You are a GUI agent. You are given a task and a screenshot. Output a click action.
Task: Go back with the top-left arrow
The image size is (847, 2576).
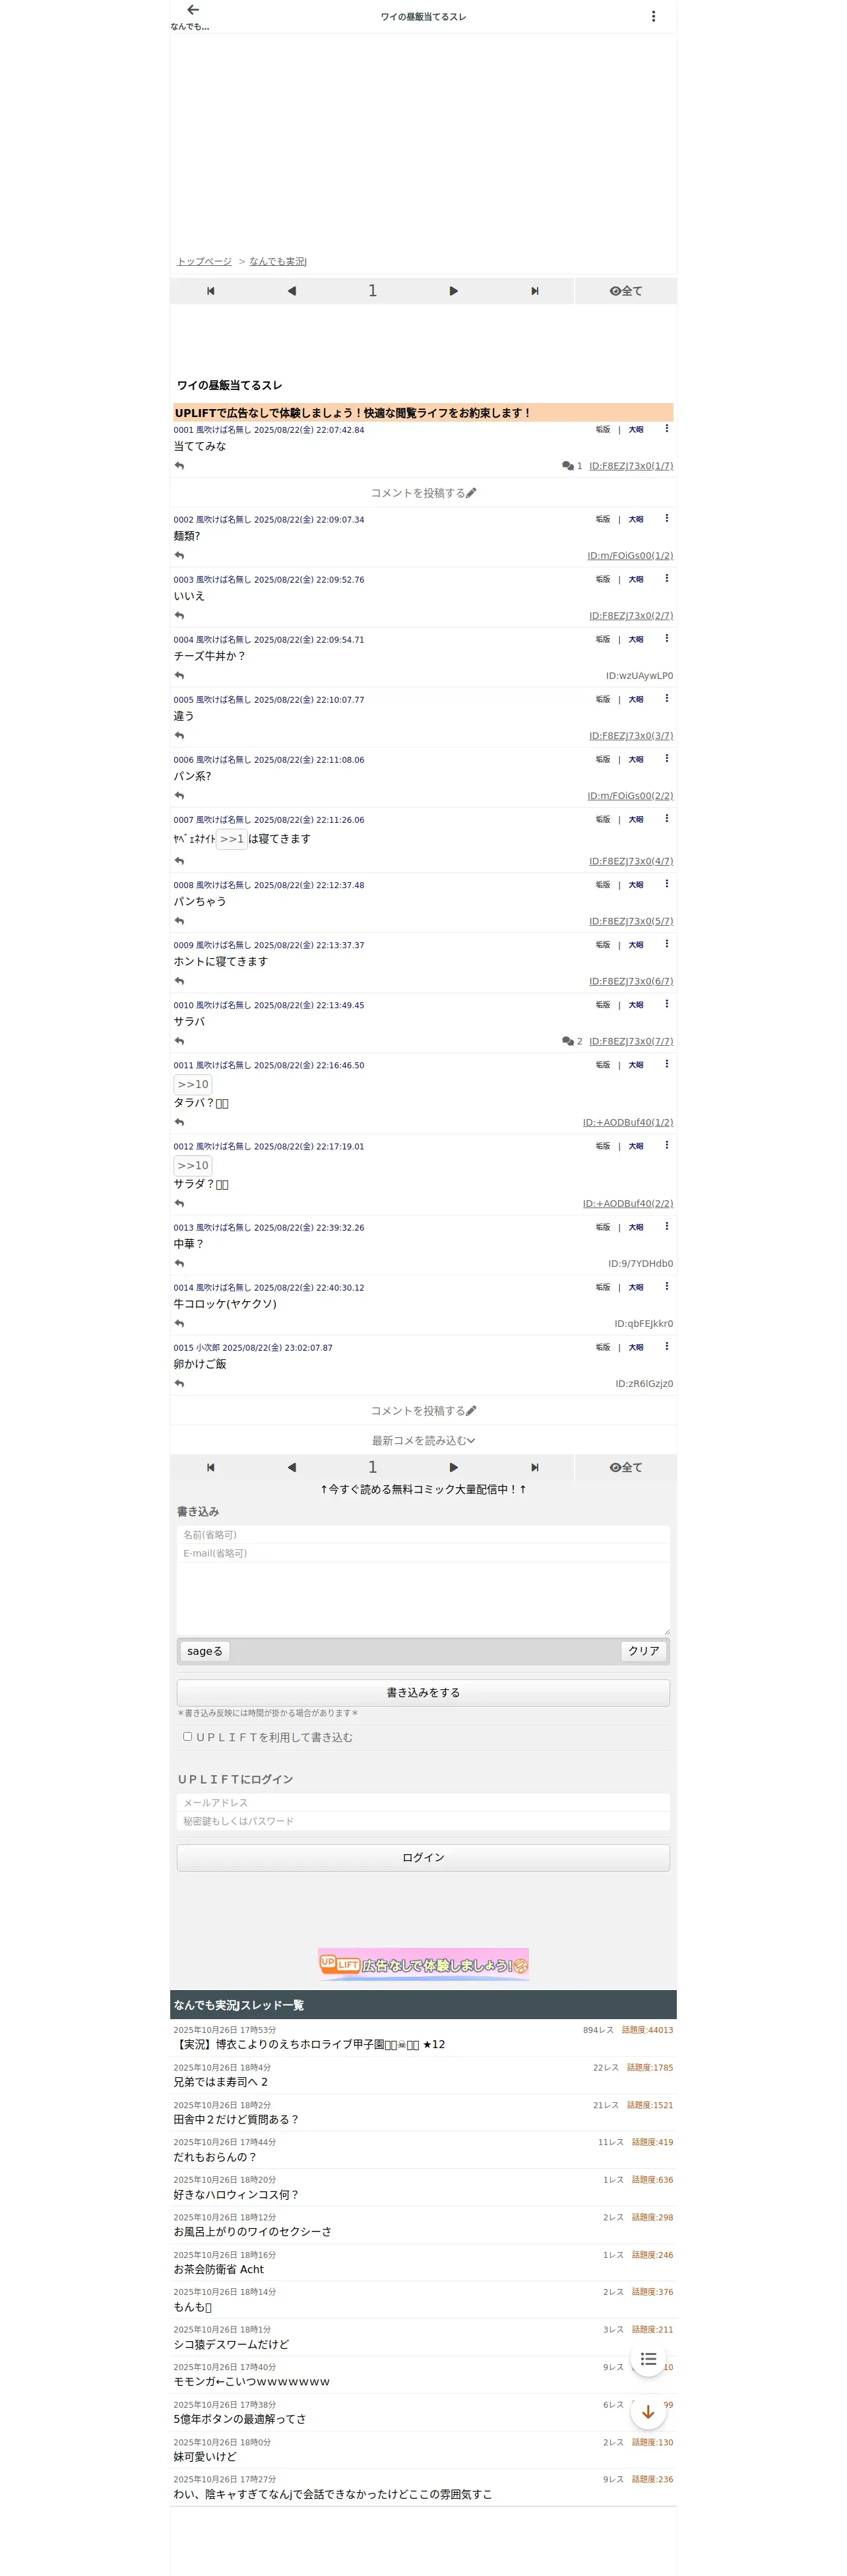coord(193,10)
